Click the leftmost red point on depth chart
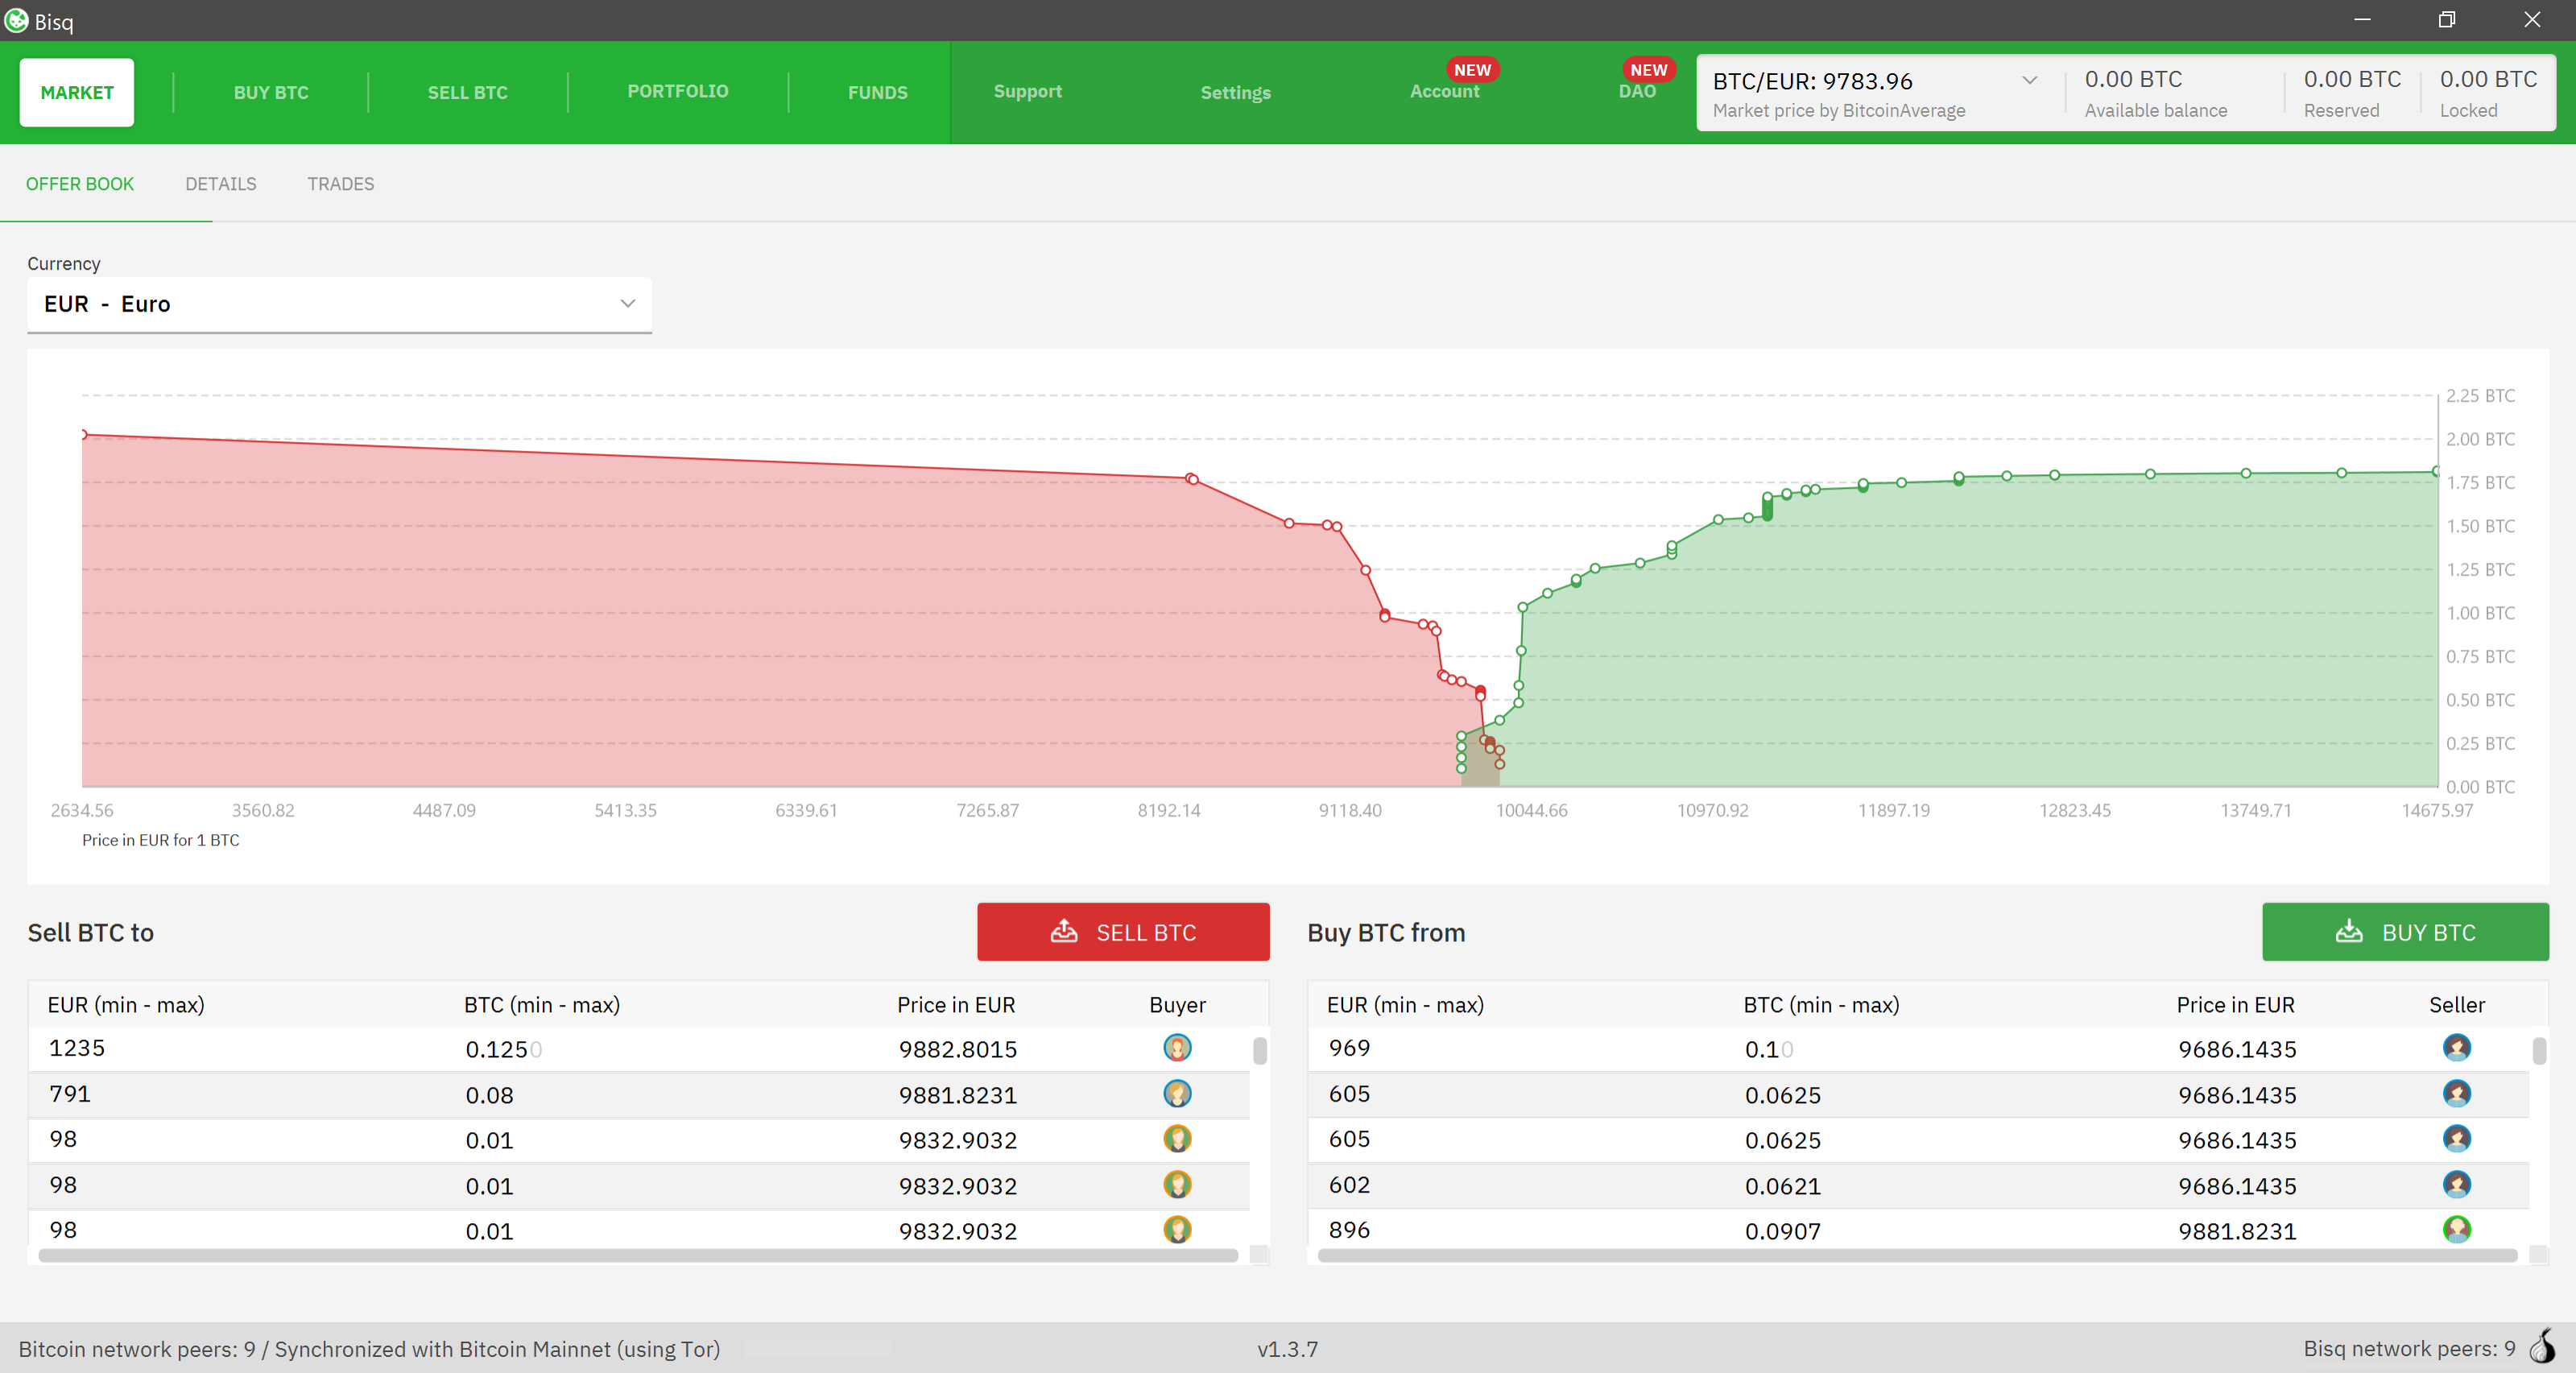2576x1373 pixels. click(84, 434)
